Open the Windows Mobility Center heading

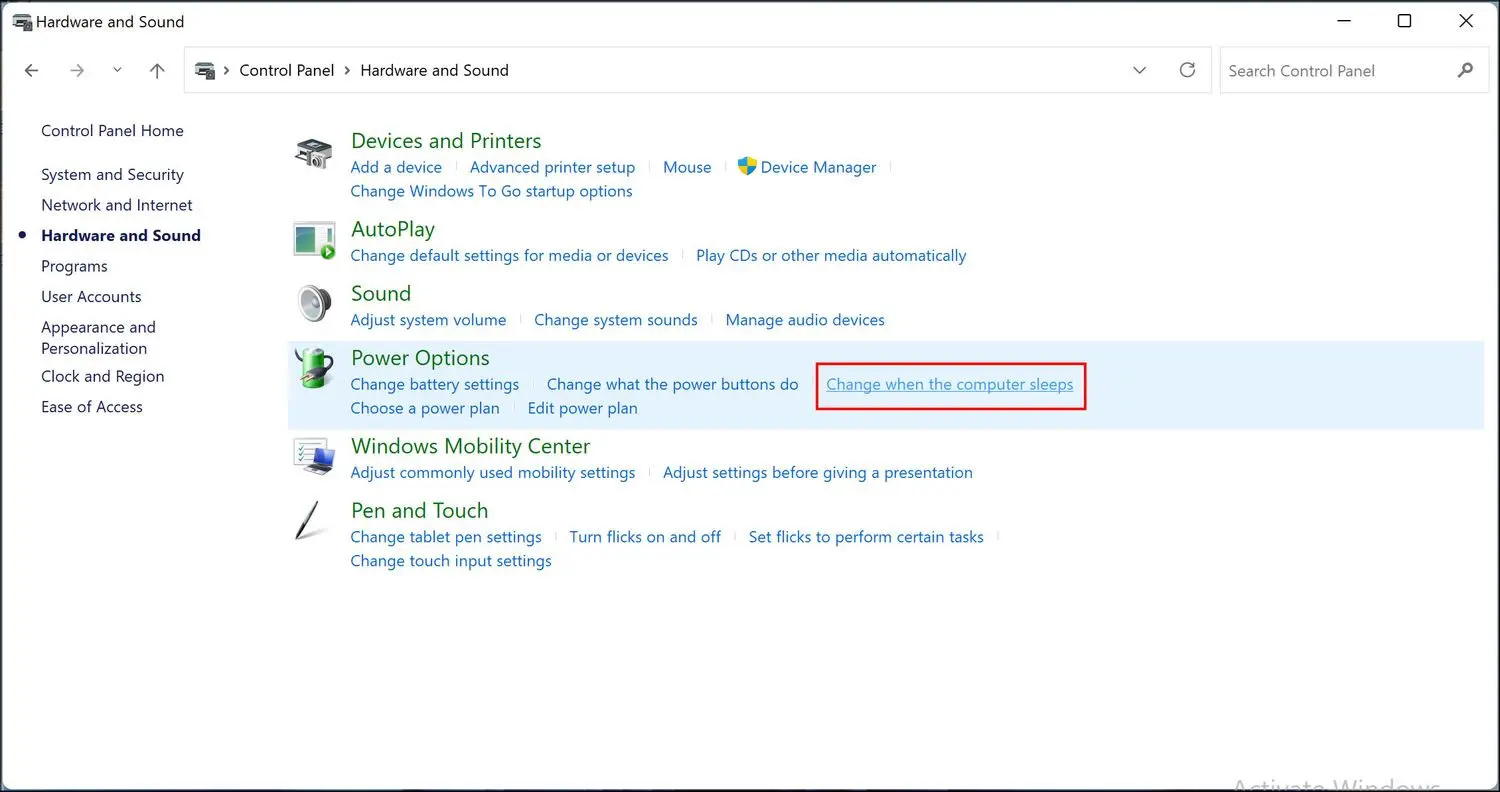pos(470,447)
